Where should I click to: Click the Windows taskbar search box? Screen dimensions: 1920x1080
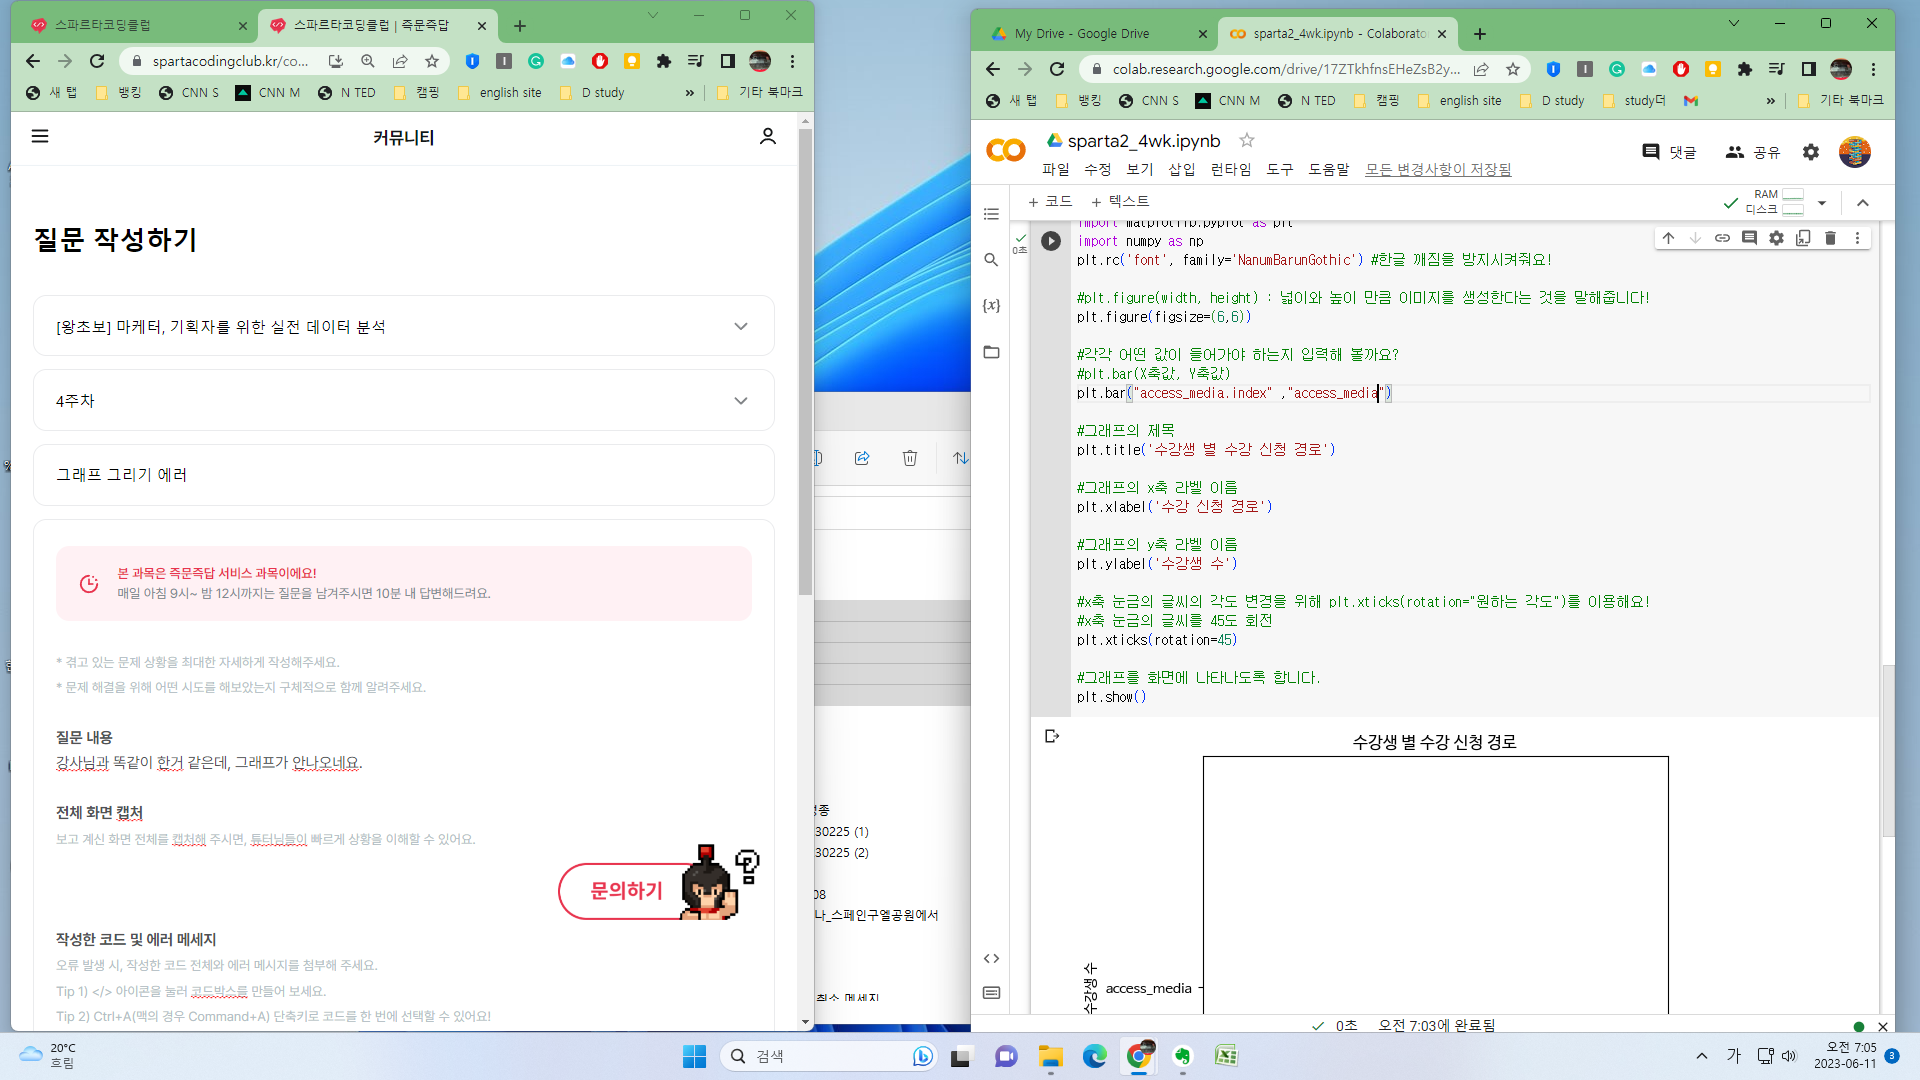pyautogui.click(x=829, y=1056)
